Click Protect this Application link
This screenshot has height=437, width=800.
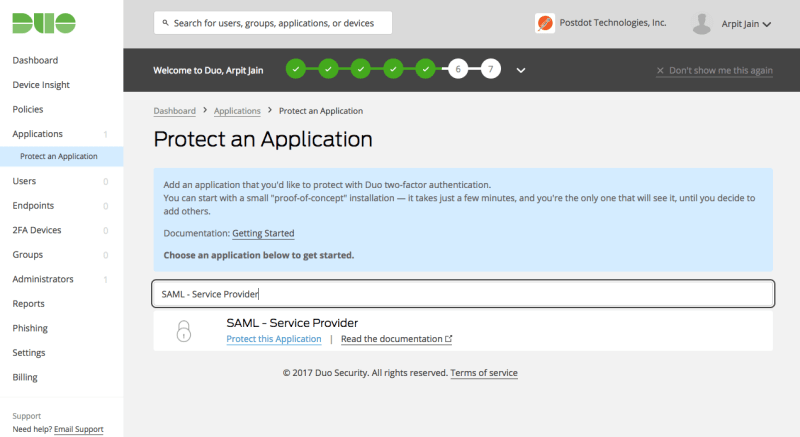pos(274,339)
